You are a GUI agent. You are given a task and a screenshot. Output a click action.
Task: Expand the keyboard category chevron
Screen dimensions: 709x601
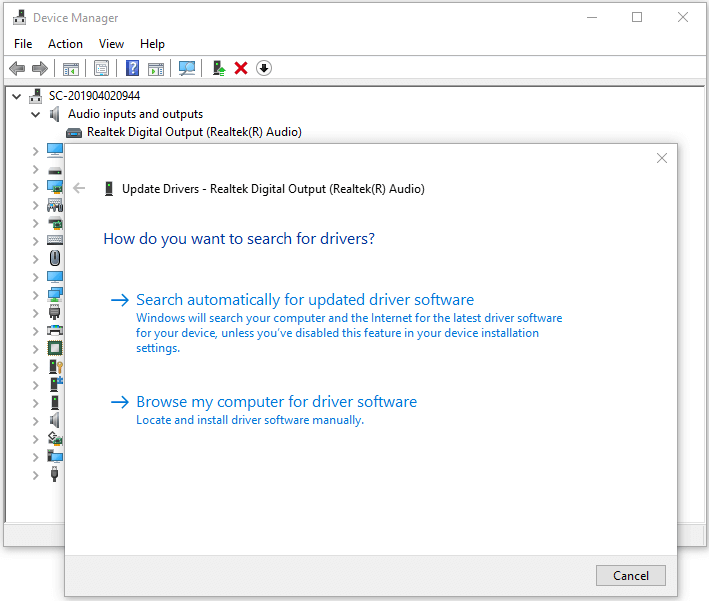(36, 240)
